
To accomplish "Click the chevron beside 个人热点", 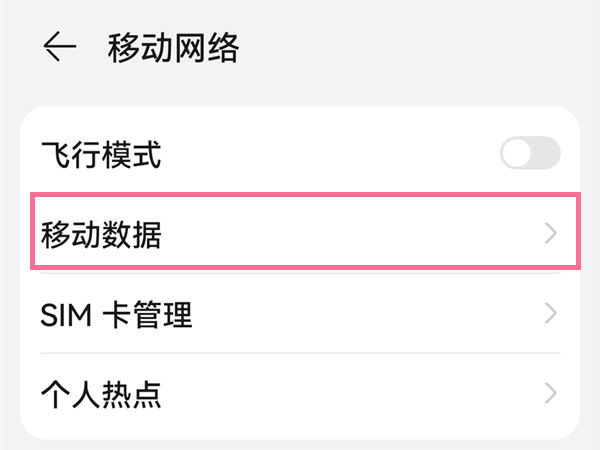I will click(x=550, y=393).
